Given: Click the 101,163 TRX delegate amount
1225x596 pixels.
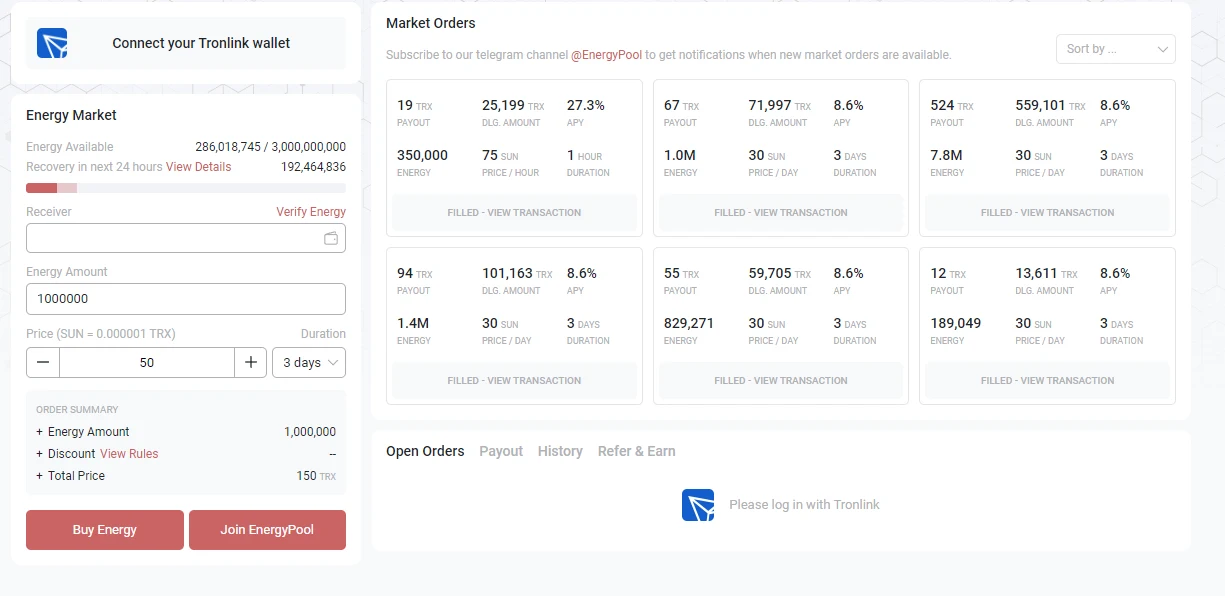Looking at the screenshot, I should coord(517,273).
